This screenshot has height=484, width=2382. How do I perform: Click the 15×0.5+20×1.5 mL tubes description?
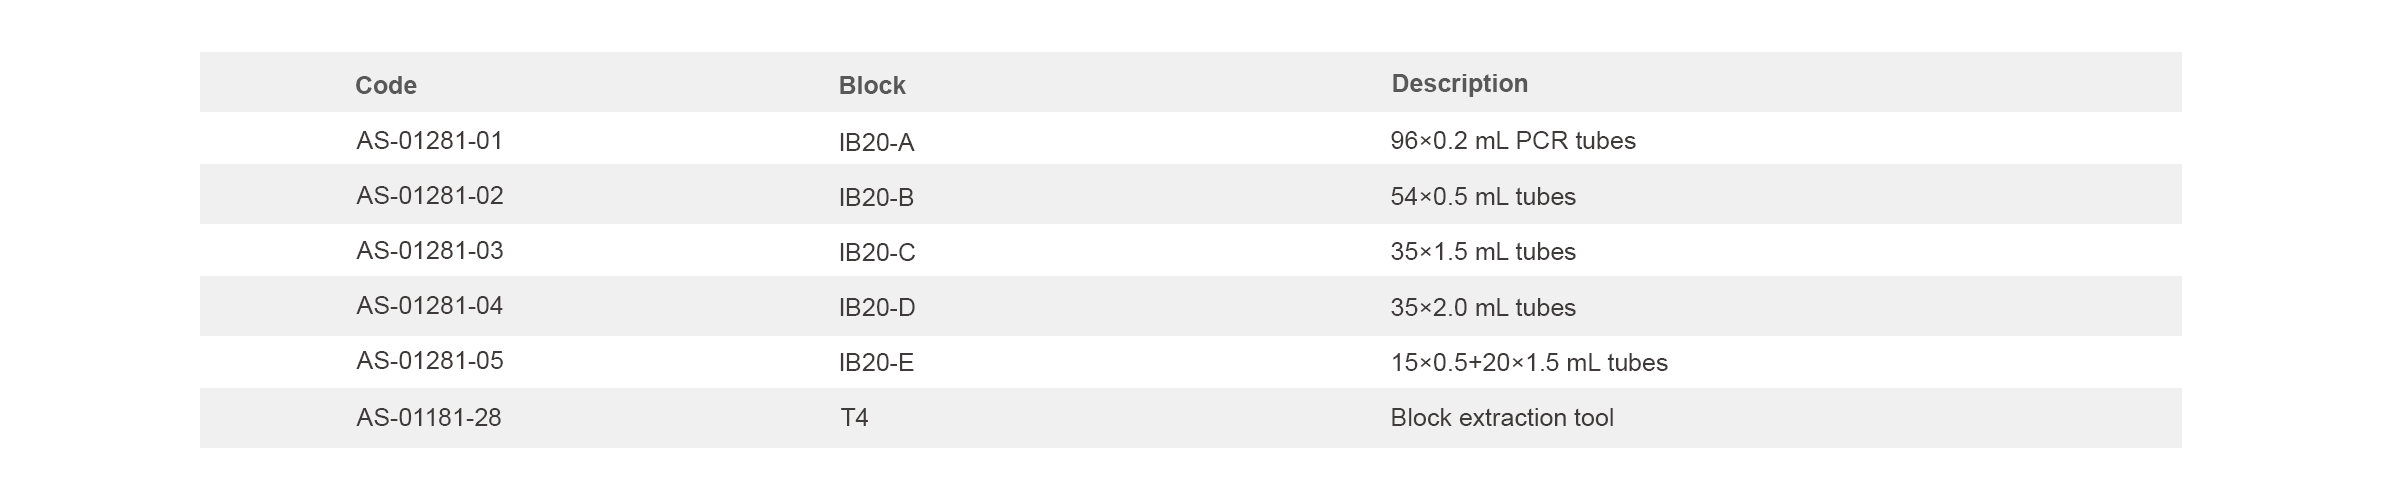point(1529,363)
